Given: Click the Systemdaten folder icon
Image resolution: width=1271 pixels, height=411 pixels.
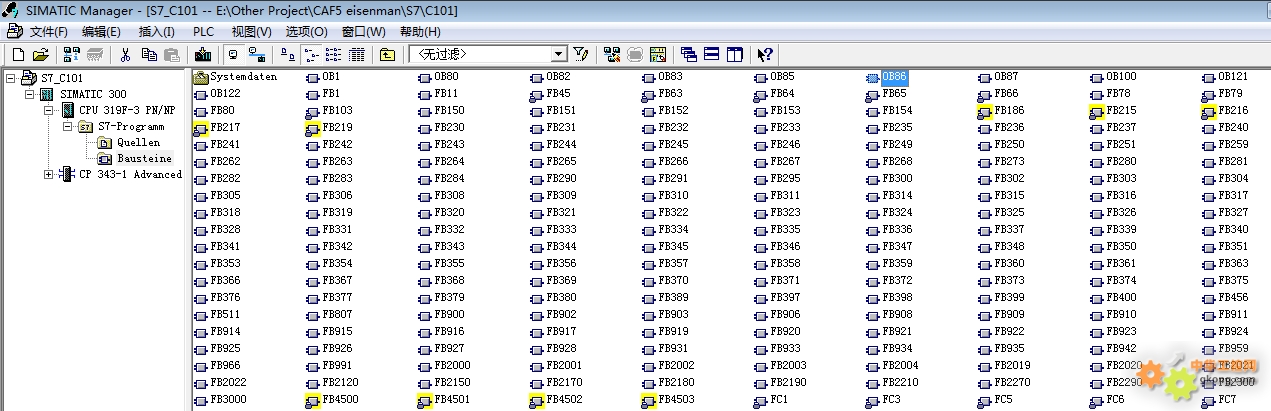Looking at the screenshot, I should click(201, 77).
